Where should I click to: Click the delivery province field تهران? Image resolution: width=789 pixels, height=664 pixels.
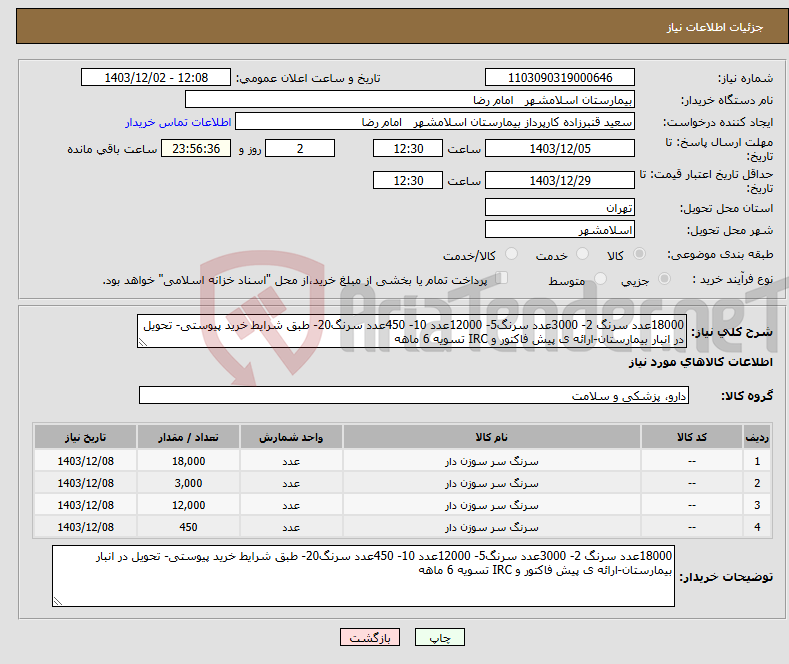tap(560, 207)
